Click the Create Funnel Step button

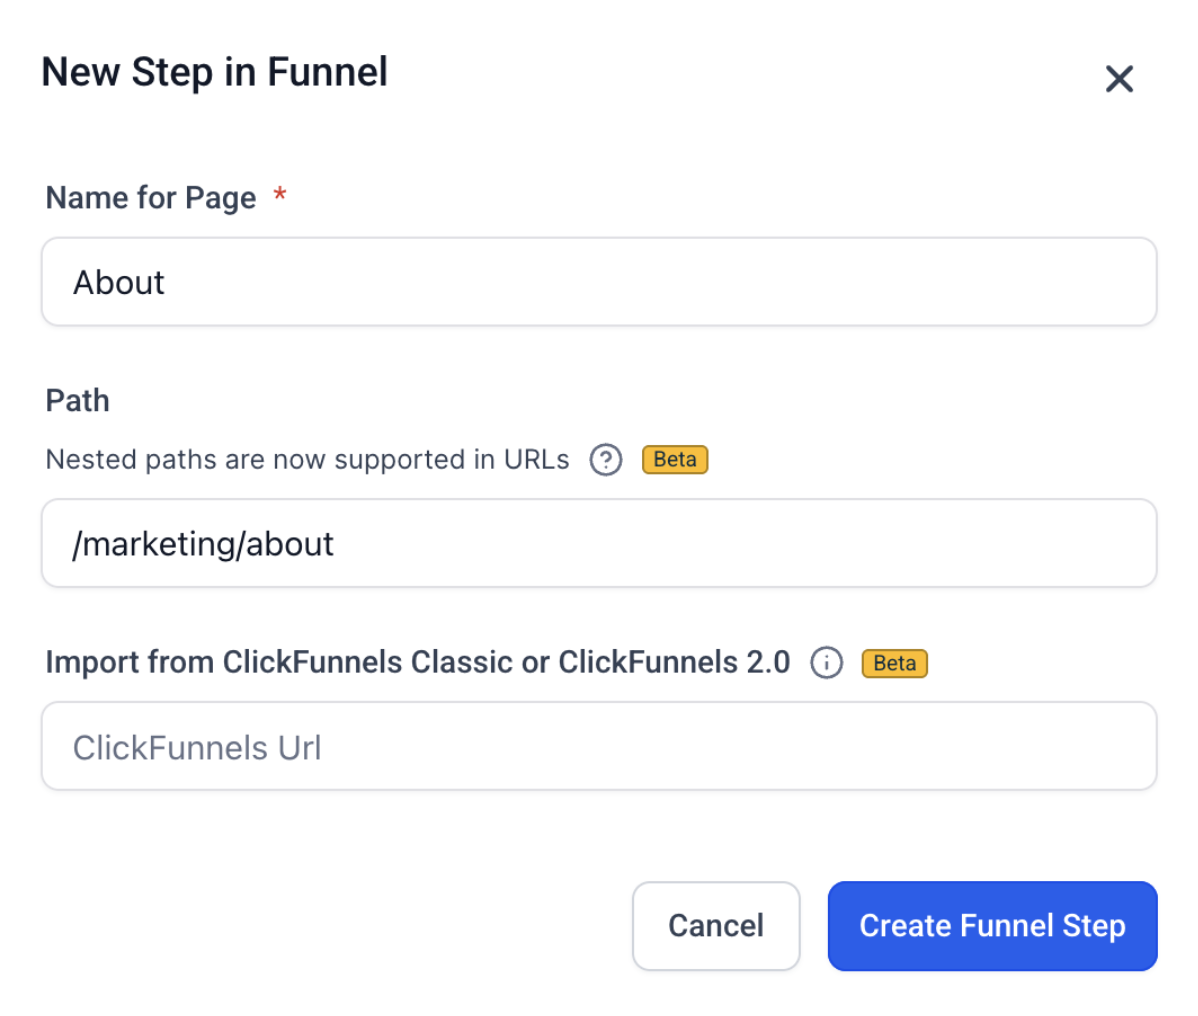[x=991, y=926]
